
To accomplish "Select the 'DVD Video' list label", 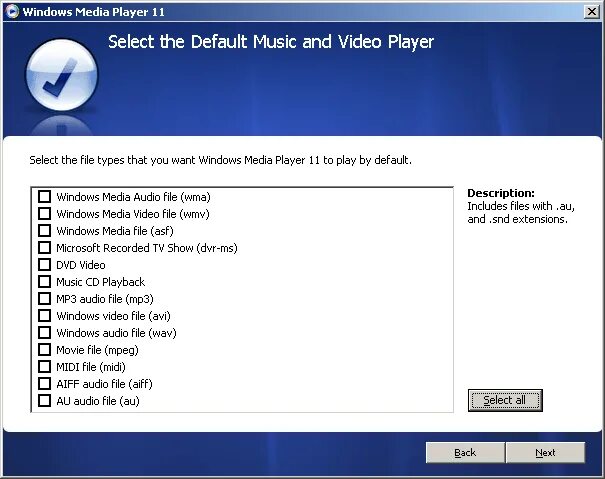I will pyautogui.click(x=81, y=265).
